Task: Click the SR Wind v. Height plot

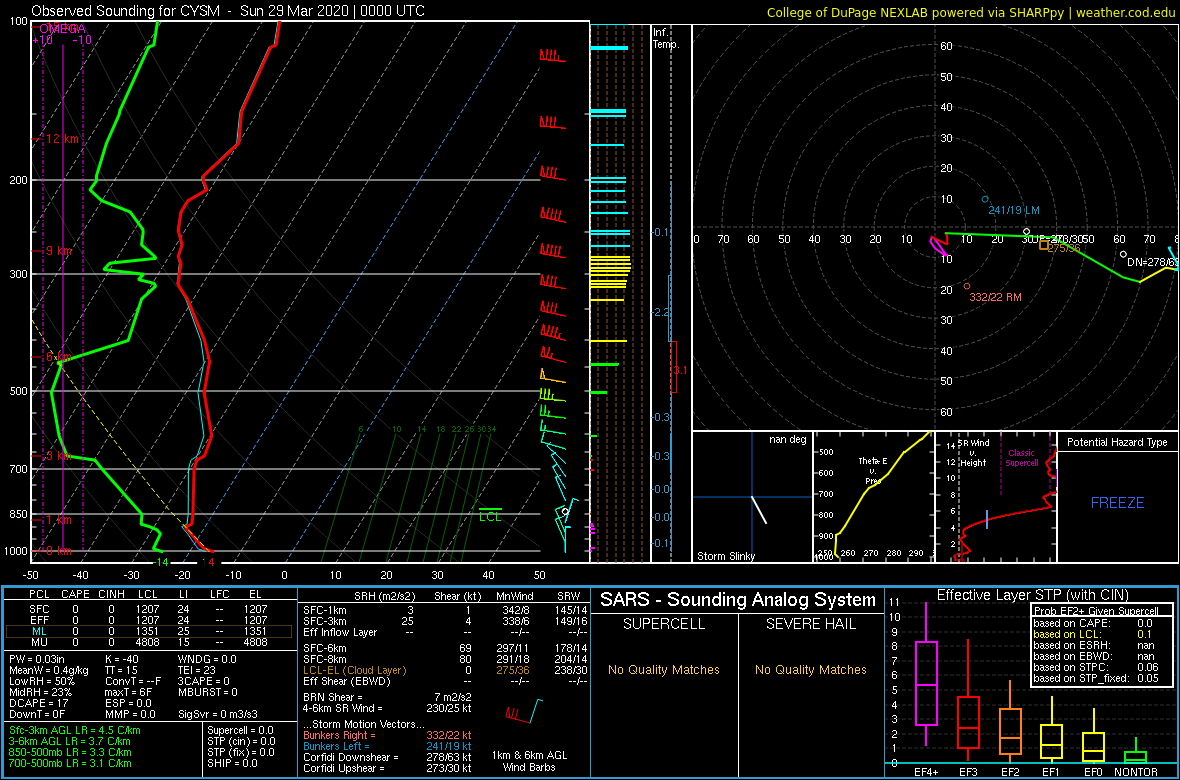Action: 996,496
